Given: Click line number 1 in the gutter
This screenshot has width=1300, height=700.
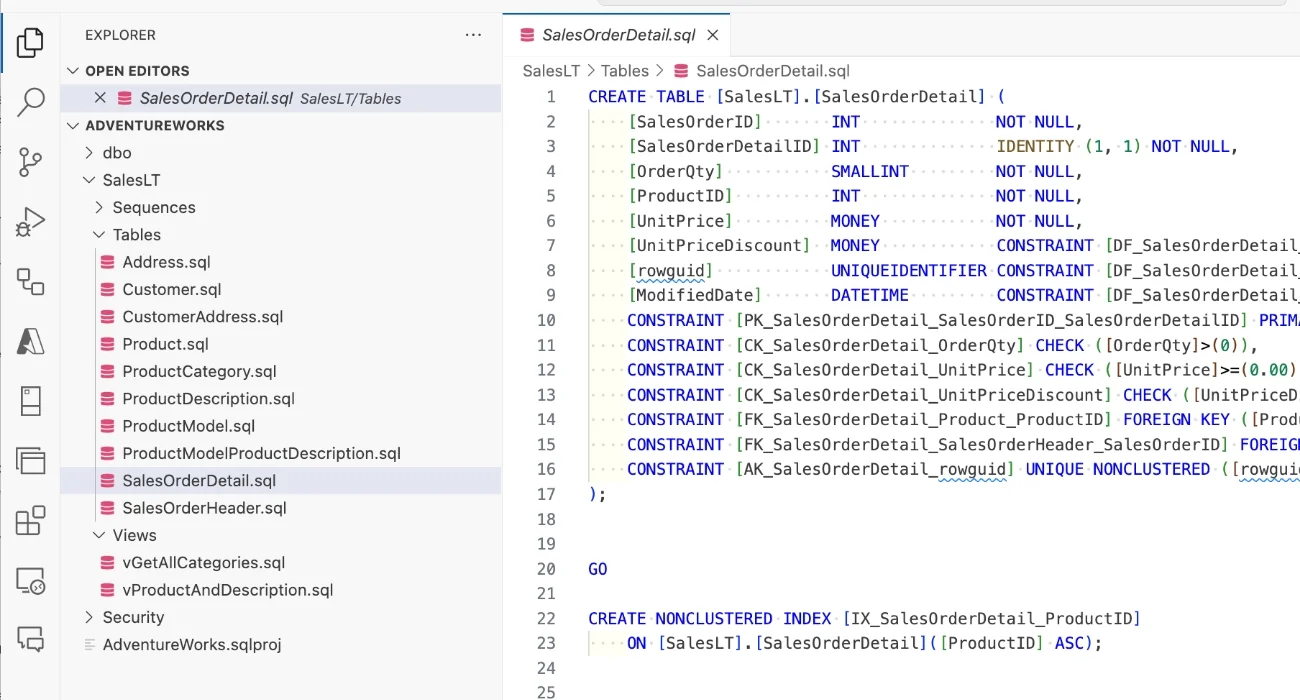Looking at the screenshot, I should (x=550, y=97).
